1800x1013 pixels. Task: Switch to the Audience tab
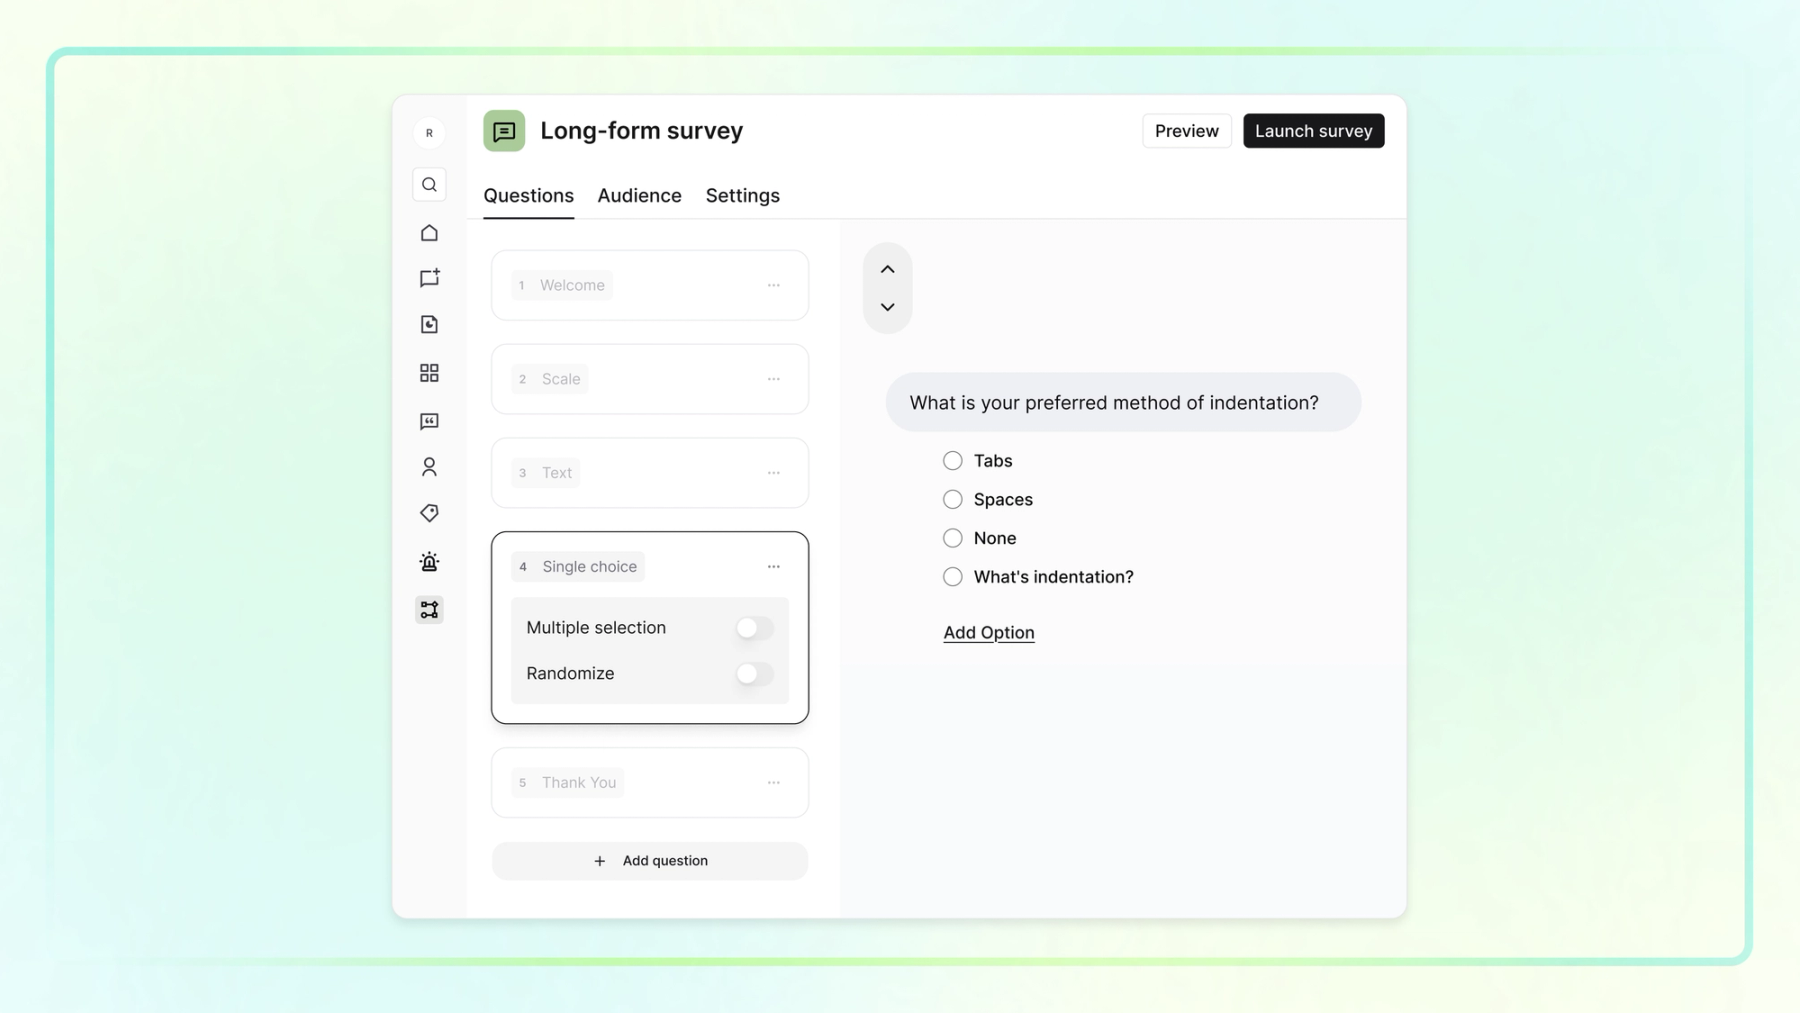pyautogui.click(x=640, y=196)
